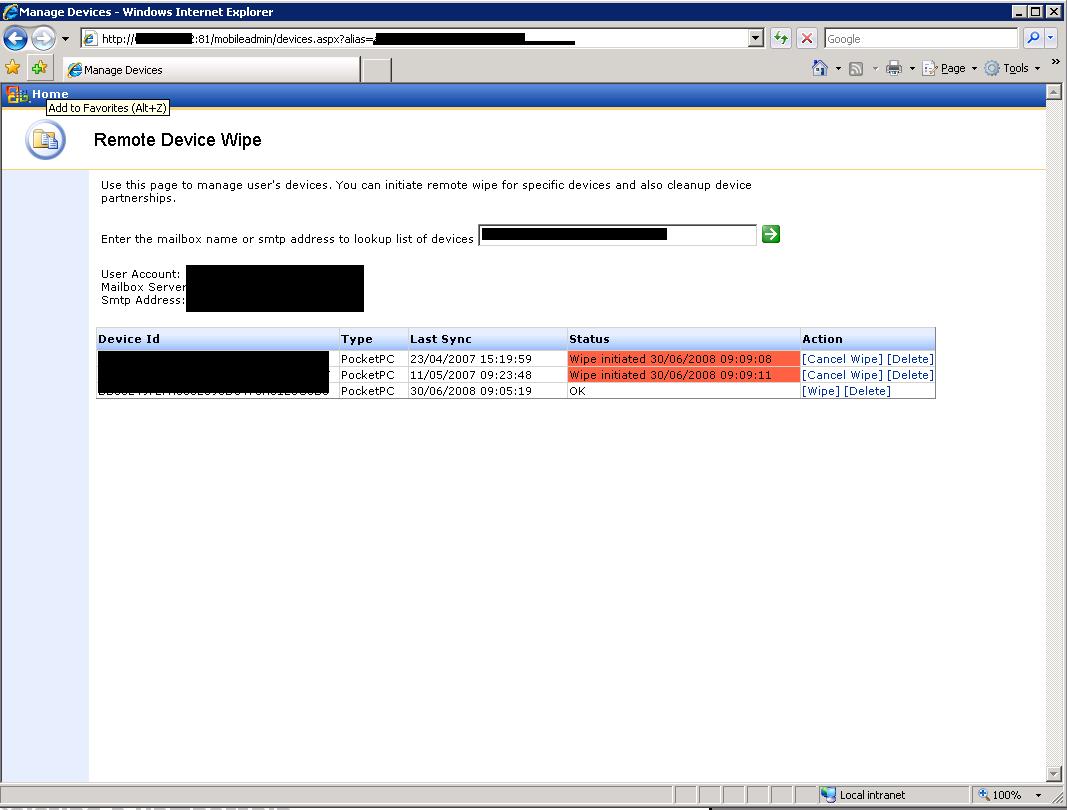Image resolution: width=1067 pixels, height=810 pixels.
Task: Select last sync '30/06/2008 09:05:19'
Action: point(470,391)
